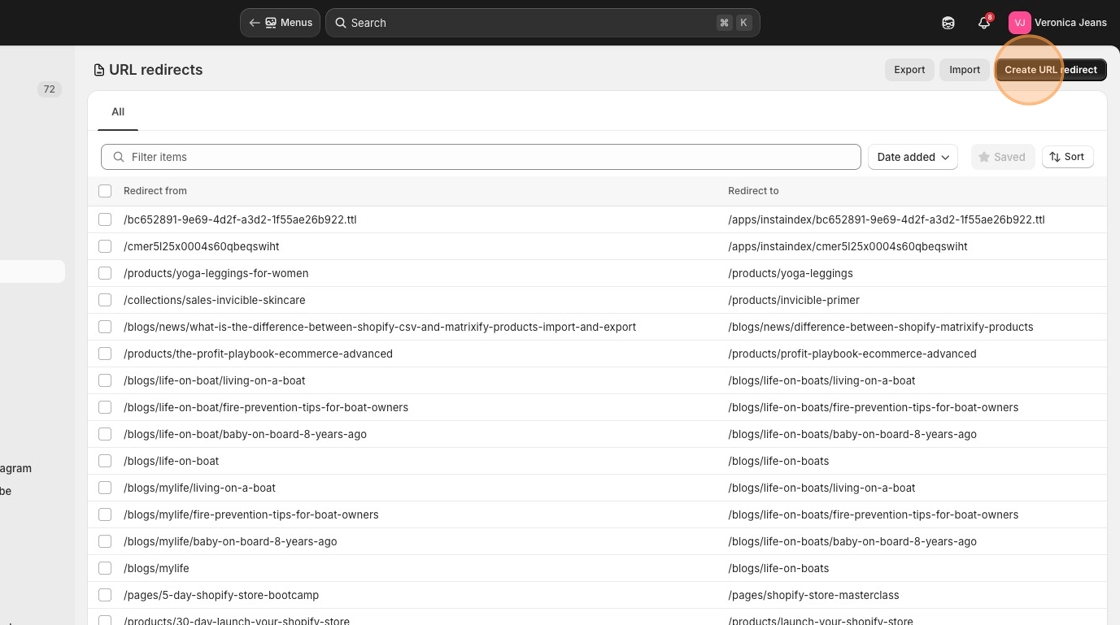Select the /blogs/life-on-boat row checkbox
Image resolution: width=1120 pixels, height=625 pixels.
(105, 461)
